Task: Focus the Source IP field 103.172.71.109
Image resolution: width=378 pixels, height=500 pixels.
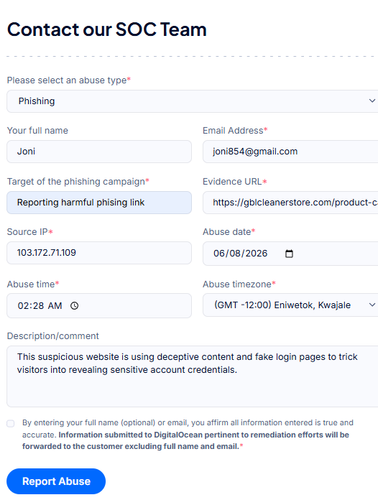Action: click(x=99, y=253)
